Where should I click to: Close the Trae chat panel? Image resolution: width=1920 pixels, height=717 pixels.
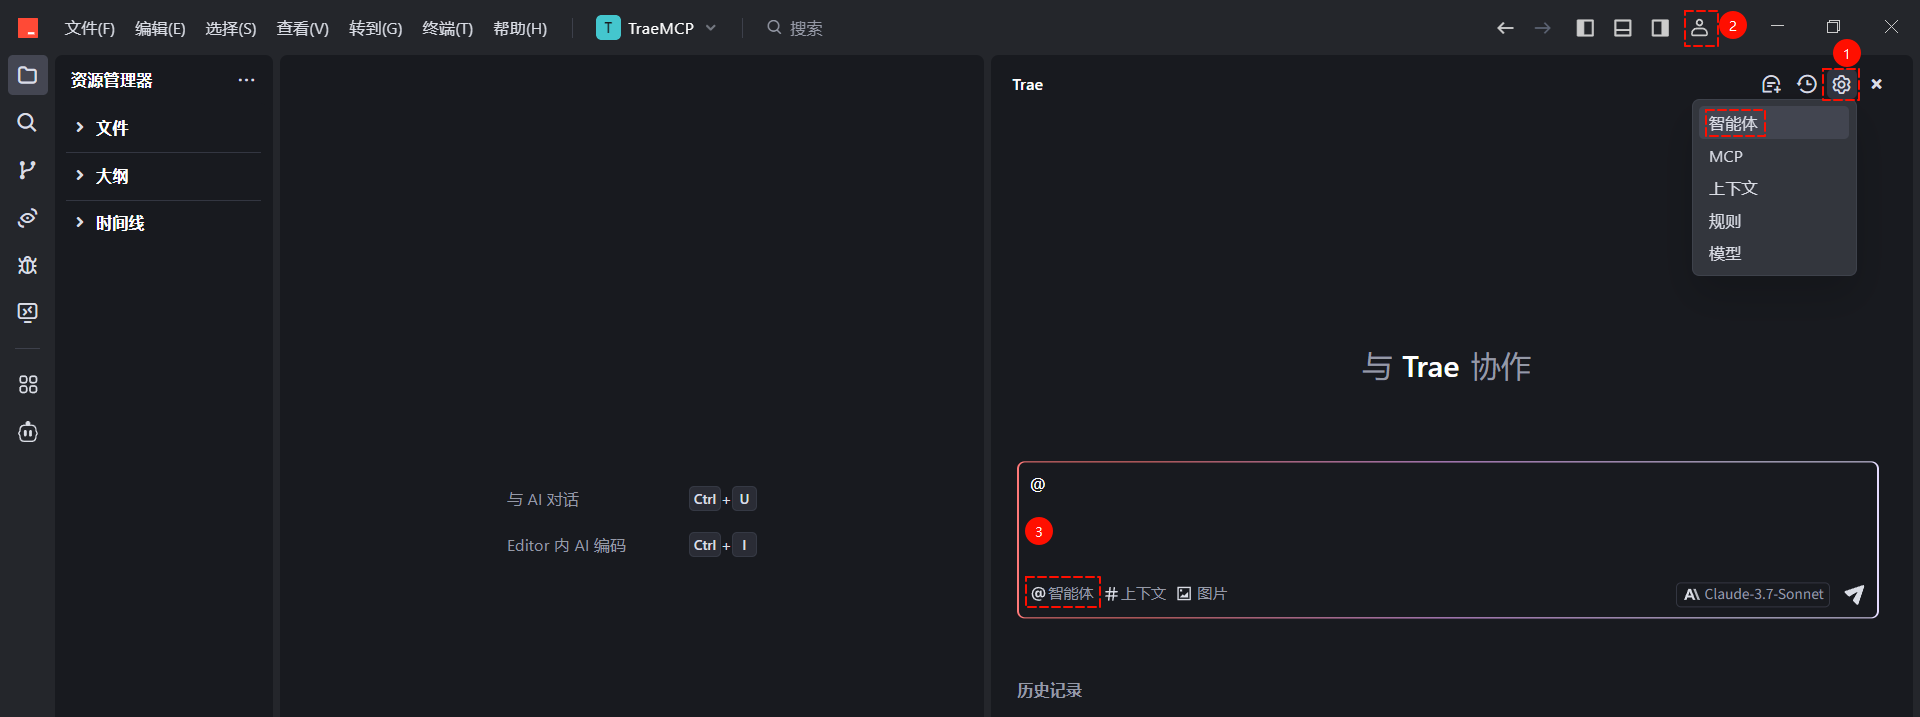[x=1877, y=84]
